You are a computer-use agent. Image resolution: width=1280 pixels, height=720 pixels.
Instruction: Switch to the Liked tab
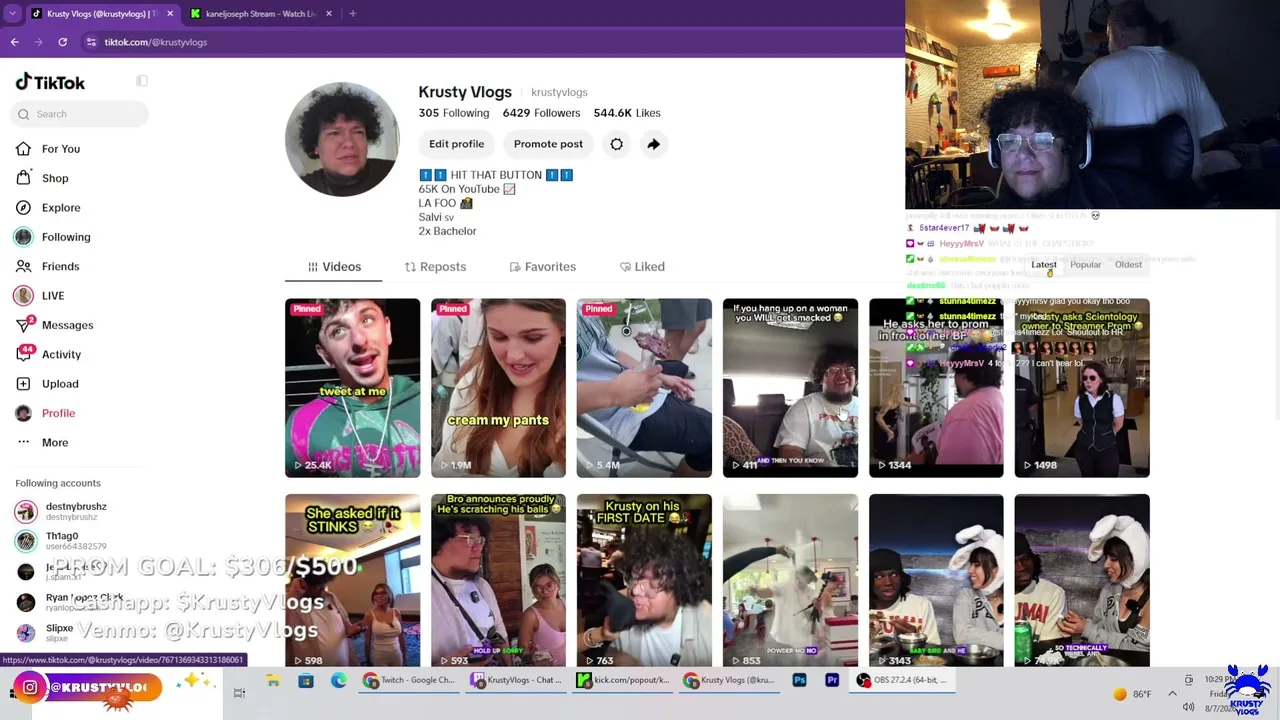pos(642,267)
